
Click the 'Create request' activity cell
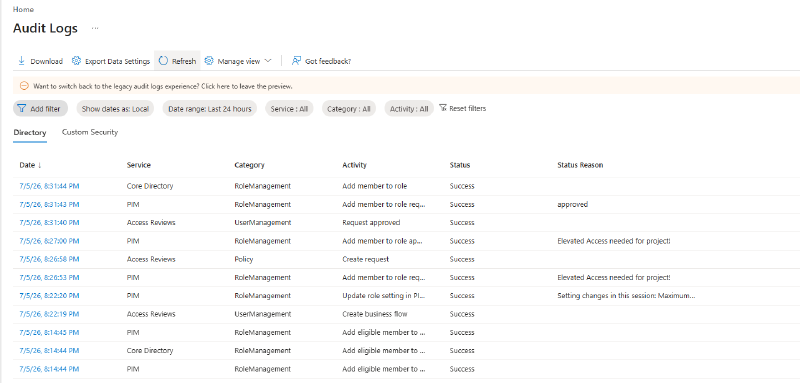coord(365,259)
